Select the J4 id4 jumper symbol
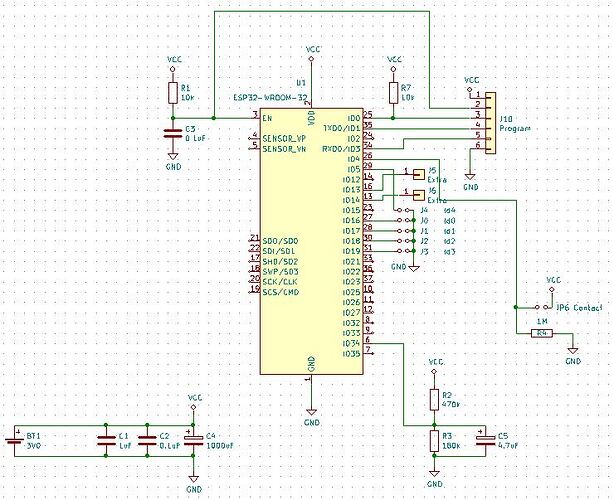This screenshot has height=500, width=613. [404, 210]
